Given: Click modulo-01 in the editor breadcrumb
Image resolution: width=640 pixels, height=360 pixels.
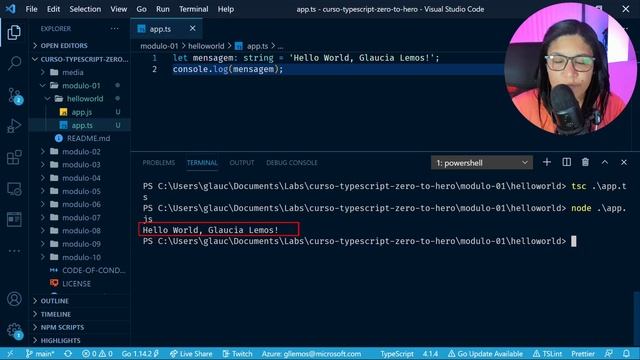Looking at the screenshot, I should pos(159,46).
